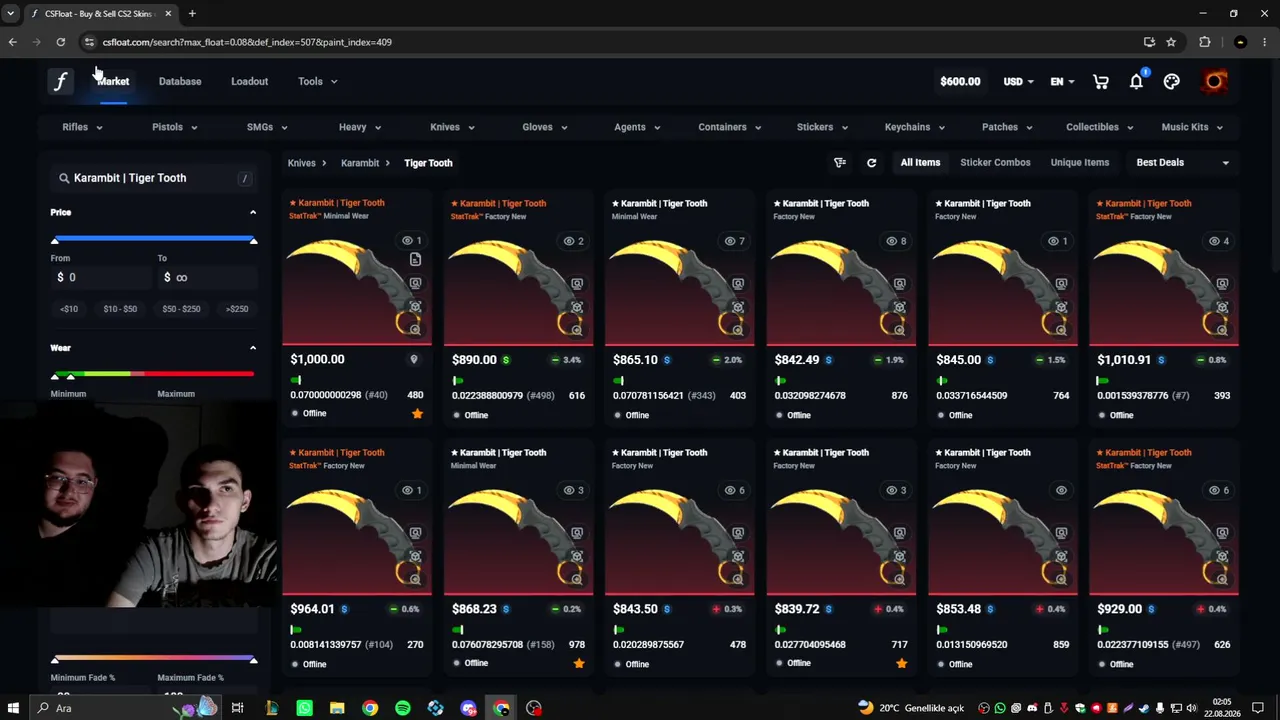Expand the Rifles category menu

(82, 127)
